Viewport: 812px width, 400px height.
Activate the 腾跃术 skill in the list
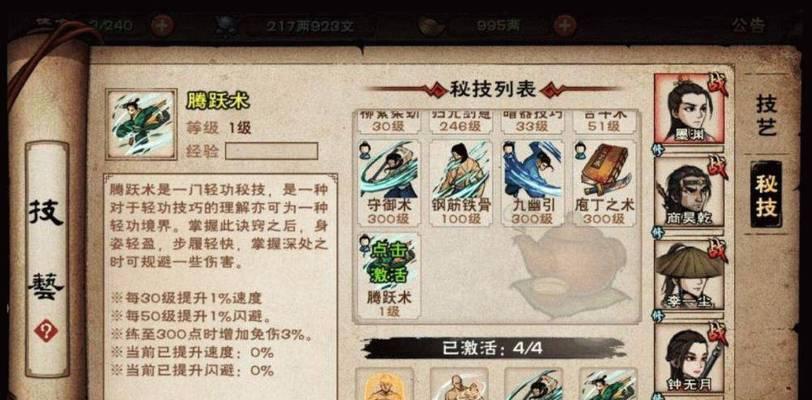[389, 276]
